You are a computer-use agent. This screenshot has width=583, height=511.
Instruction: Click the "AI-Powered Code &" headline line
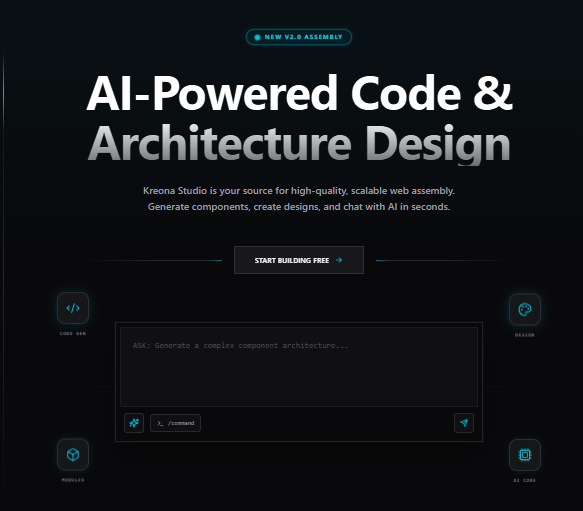coord(299,93)
